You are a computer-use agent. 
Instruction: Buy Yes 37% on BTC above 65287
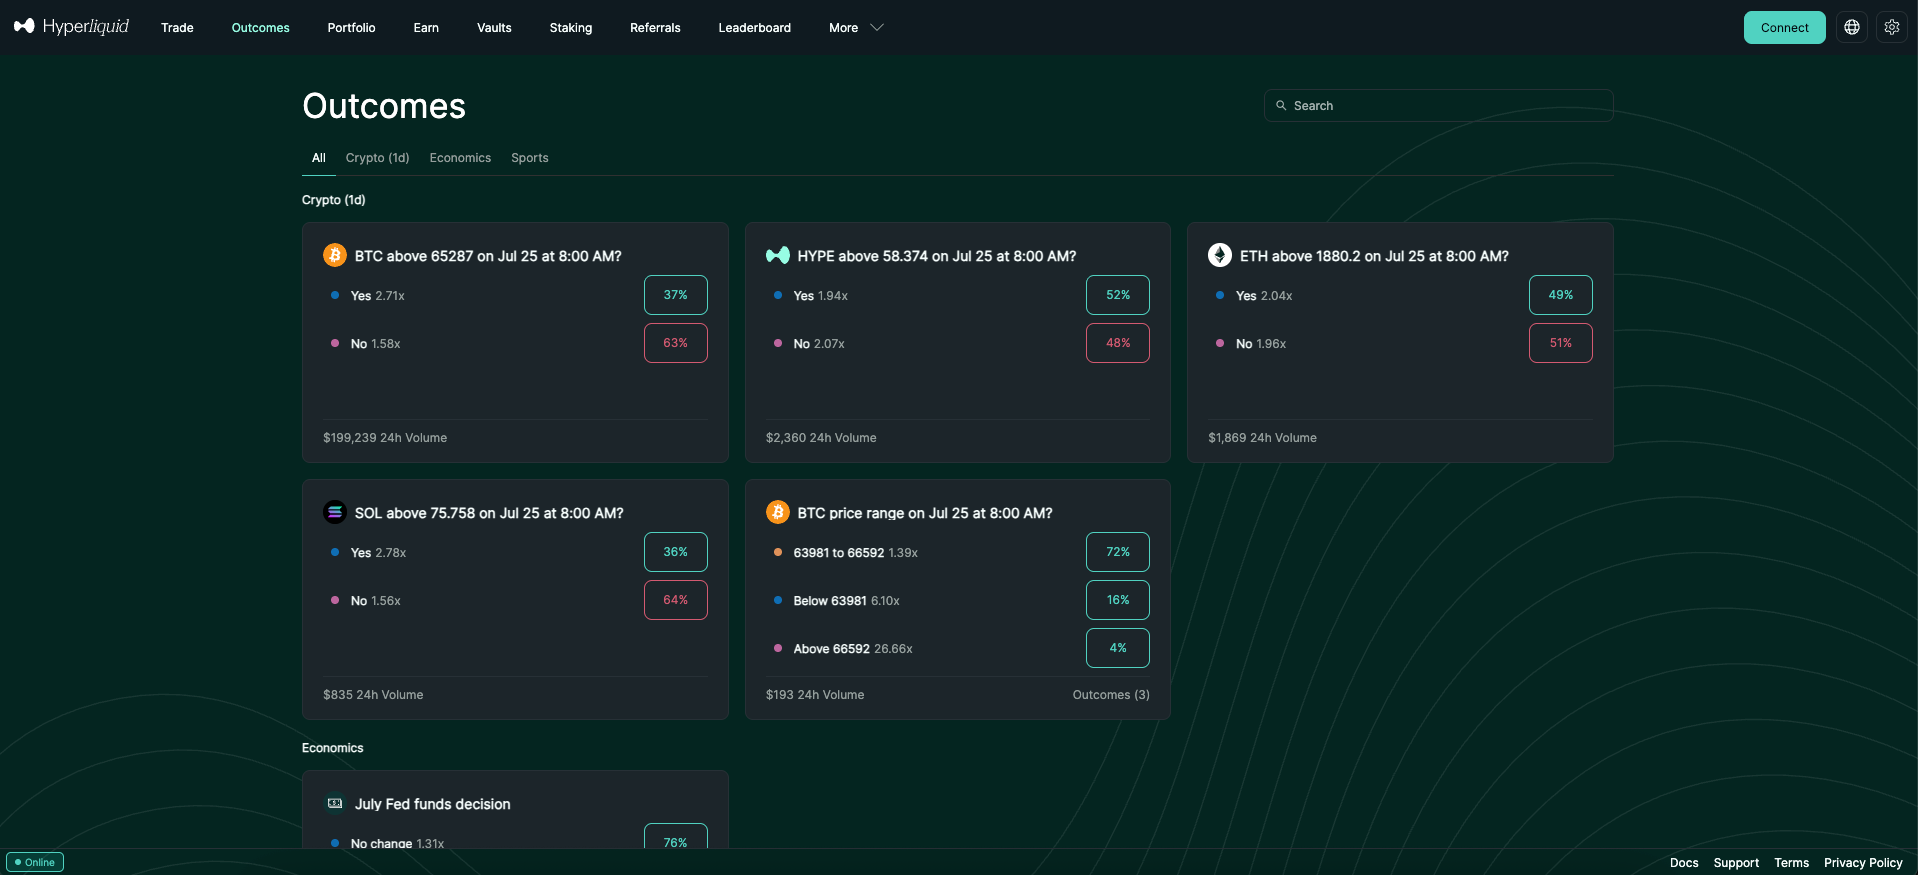click(676, 295)
